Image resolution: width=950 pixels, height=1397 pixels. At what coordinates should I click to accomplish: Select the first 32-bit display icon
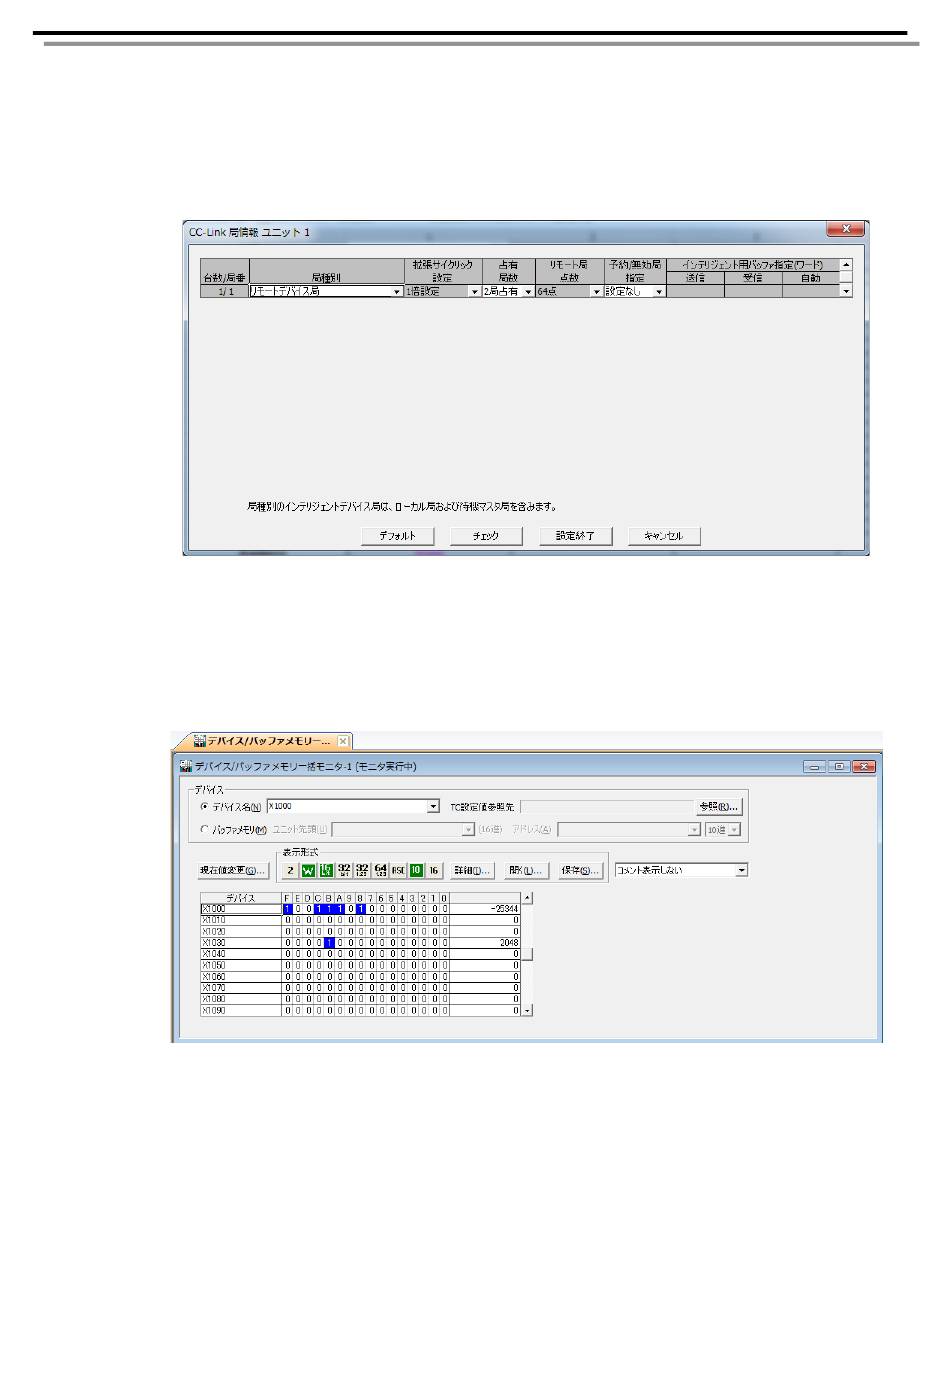coord(344,870)
